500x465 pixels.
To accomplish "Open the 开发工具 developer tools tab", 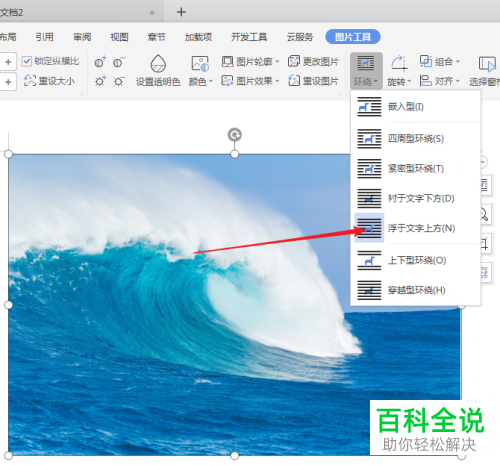I will click(x=249, y=37).
